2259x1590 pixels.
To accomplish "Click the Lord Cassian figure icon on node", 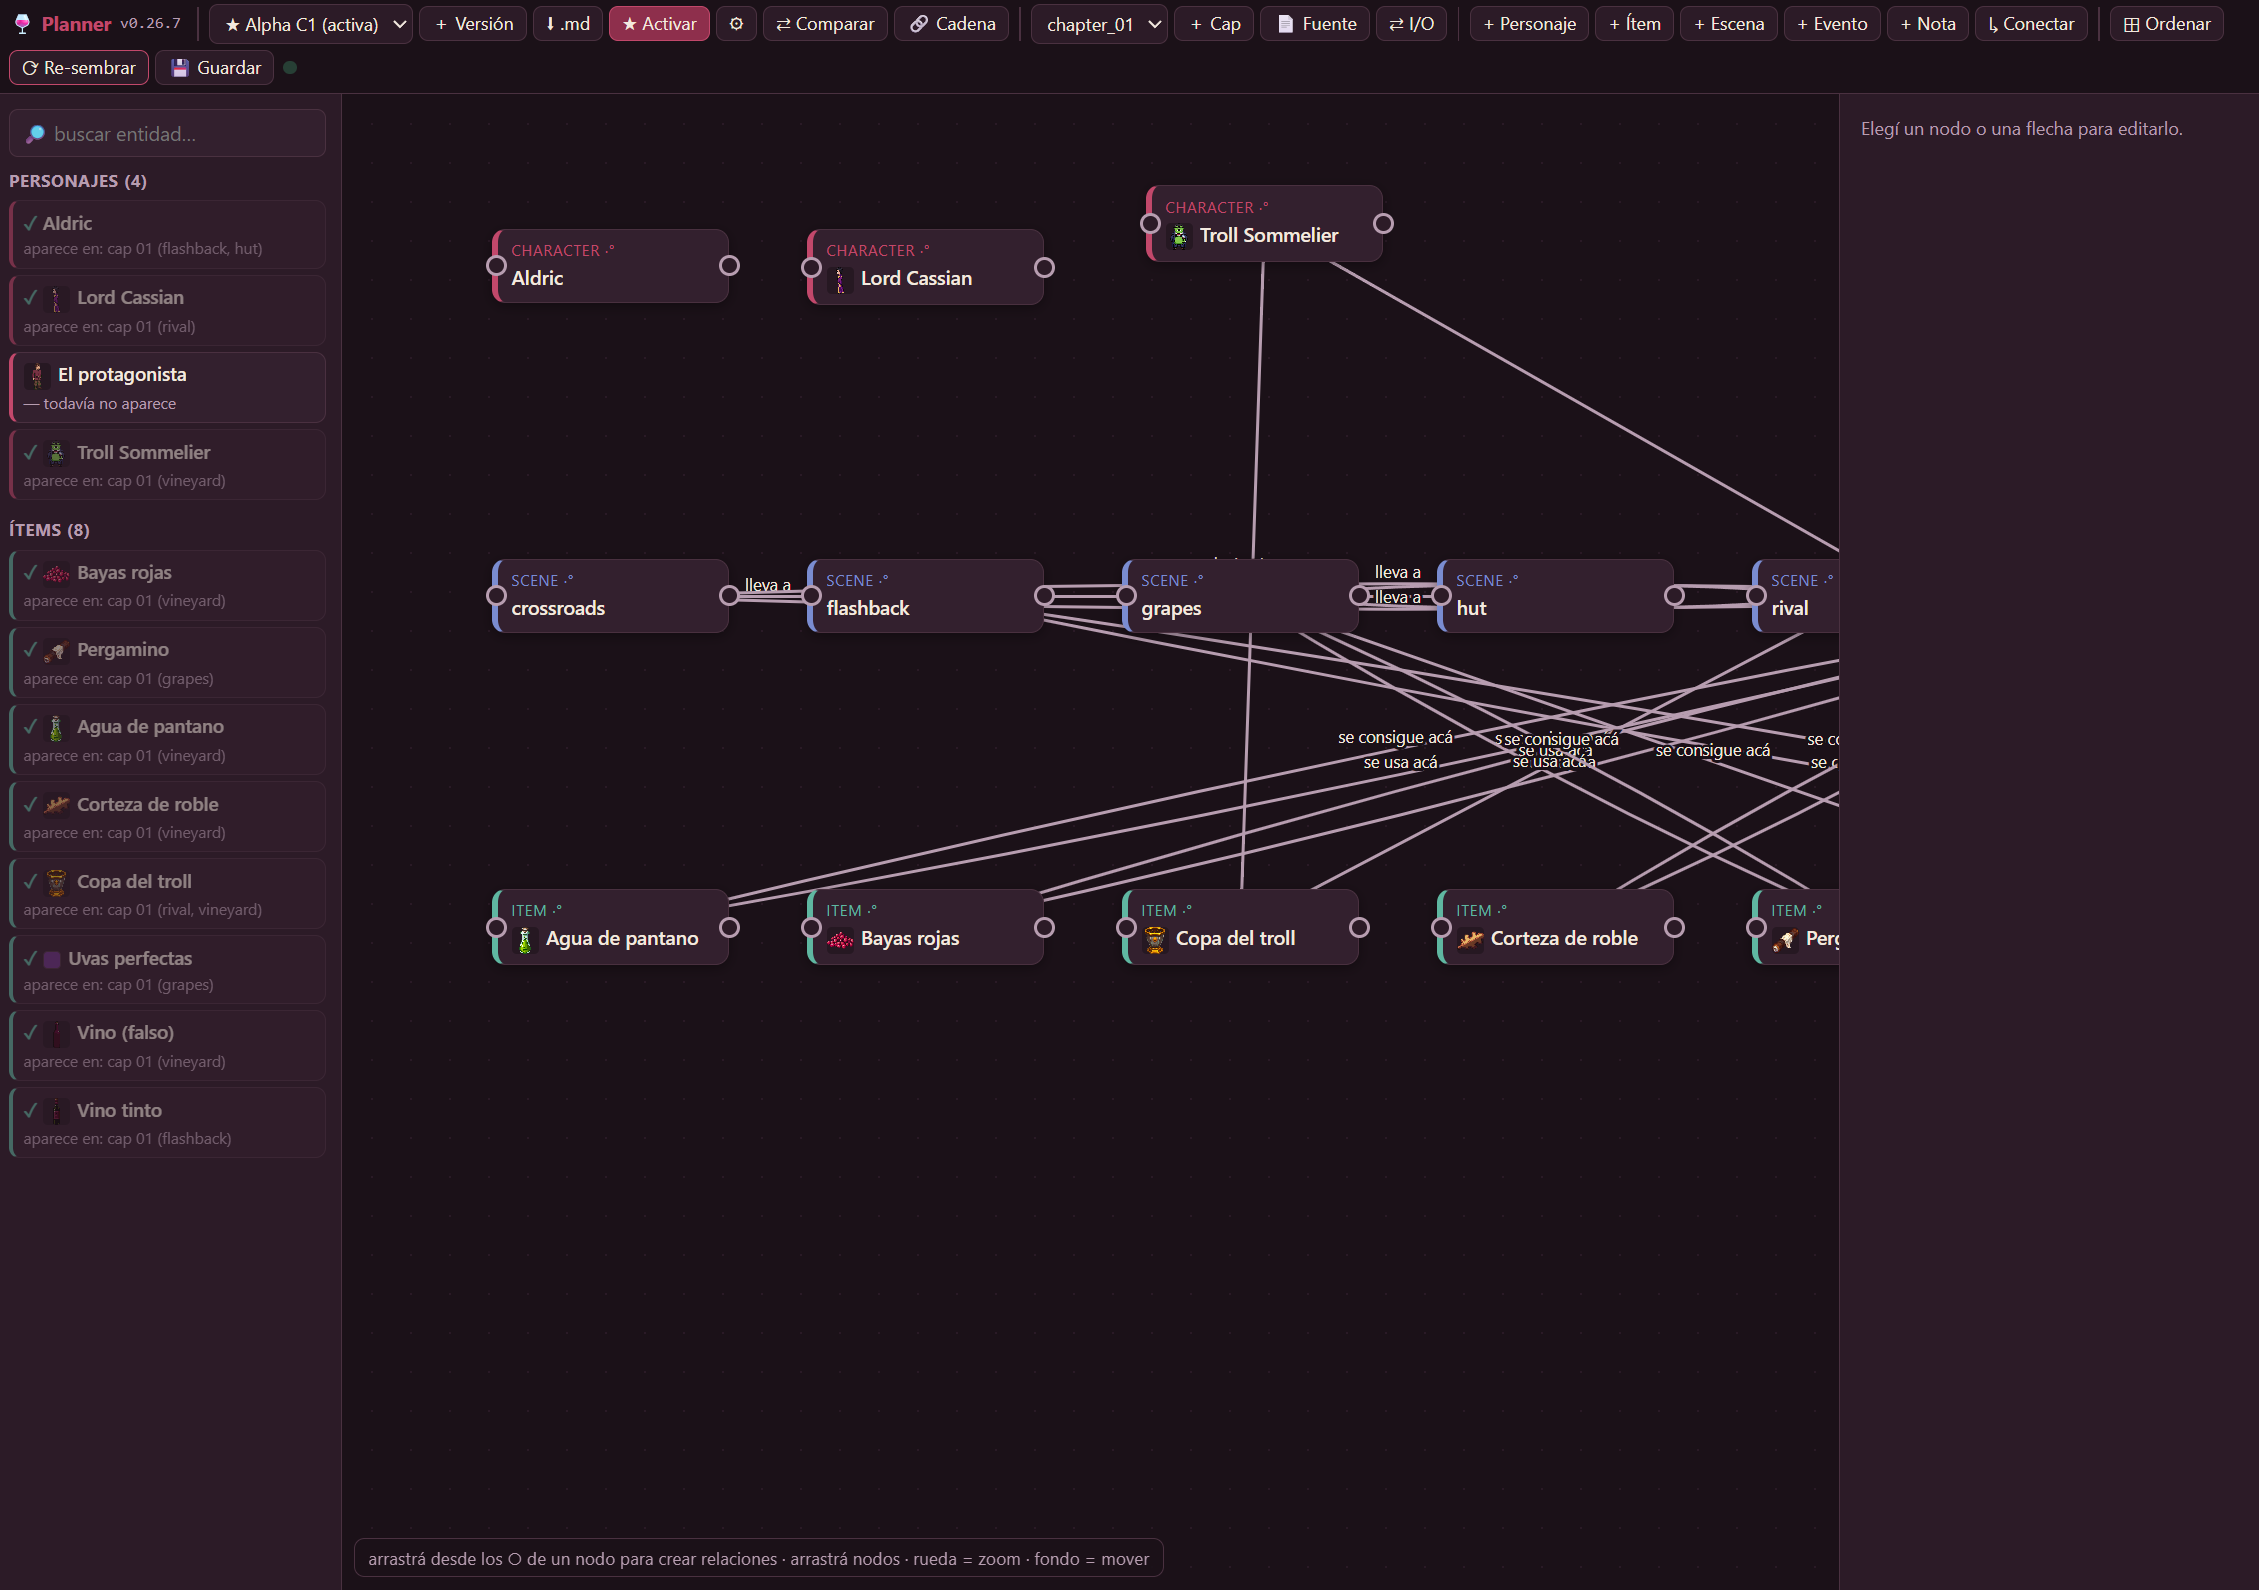I will pos(840,279).
